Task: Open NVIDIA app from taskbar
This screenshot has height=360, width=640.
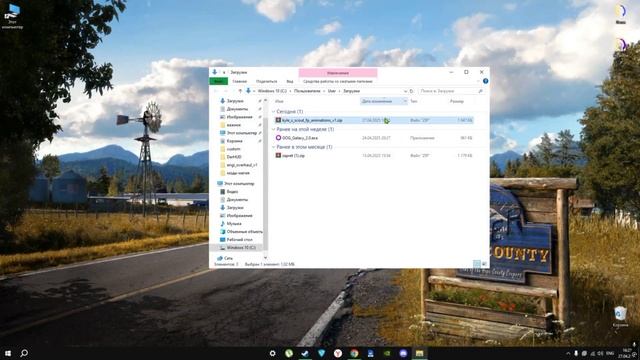Action: [x=387, y=353]
